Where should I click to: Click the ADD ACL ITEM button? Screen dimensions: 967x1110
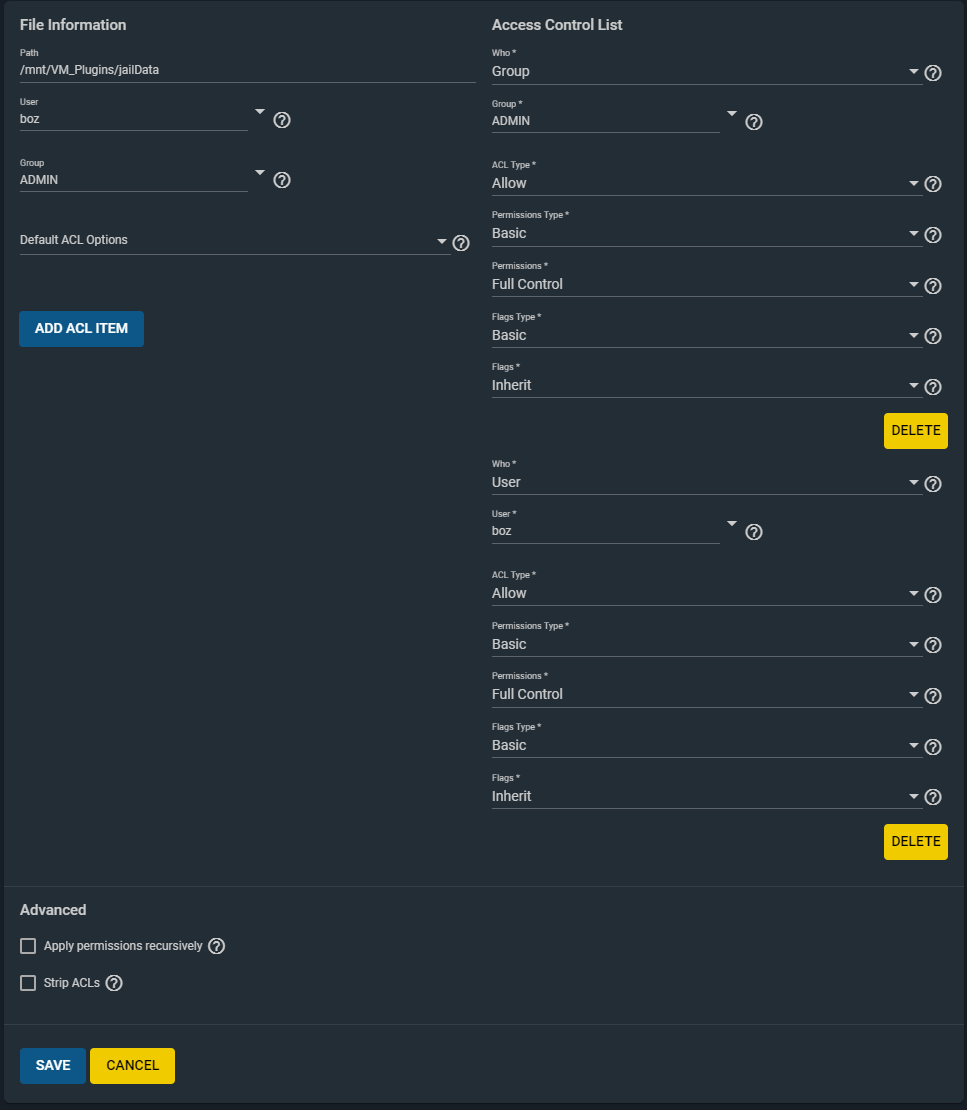pos(81,329)
